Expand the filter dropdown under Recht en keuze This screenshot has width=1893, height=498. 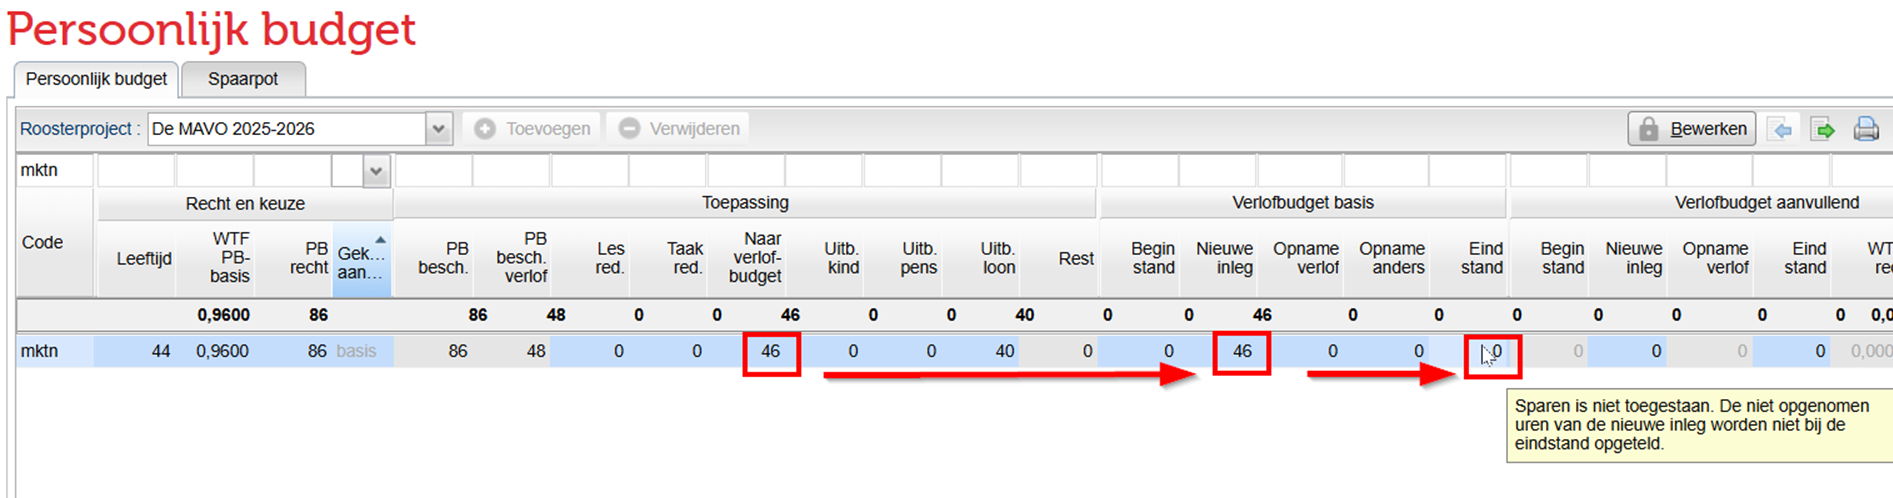(376, 171)
